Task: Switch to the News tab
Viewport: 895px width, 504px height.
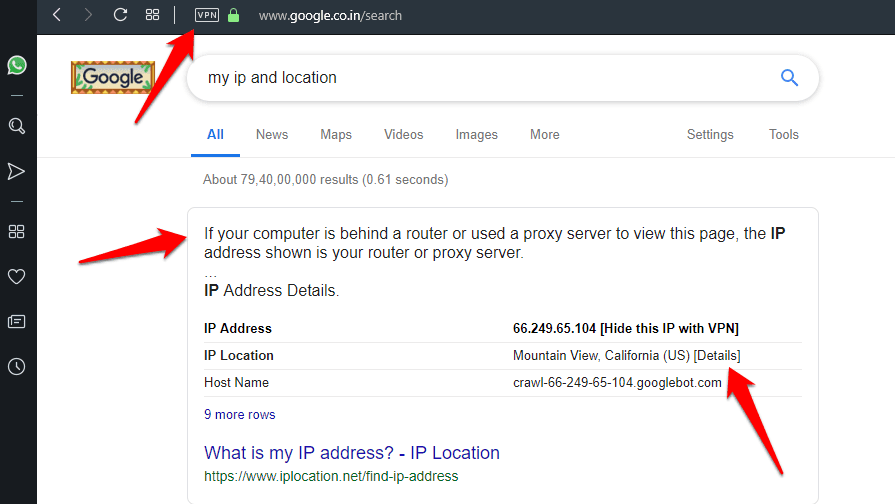Action: click(x=272, y=135)
